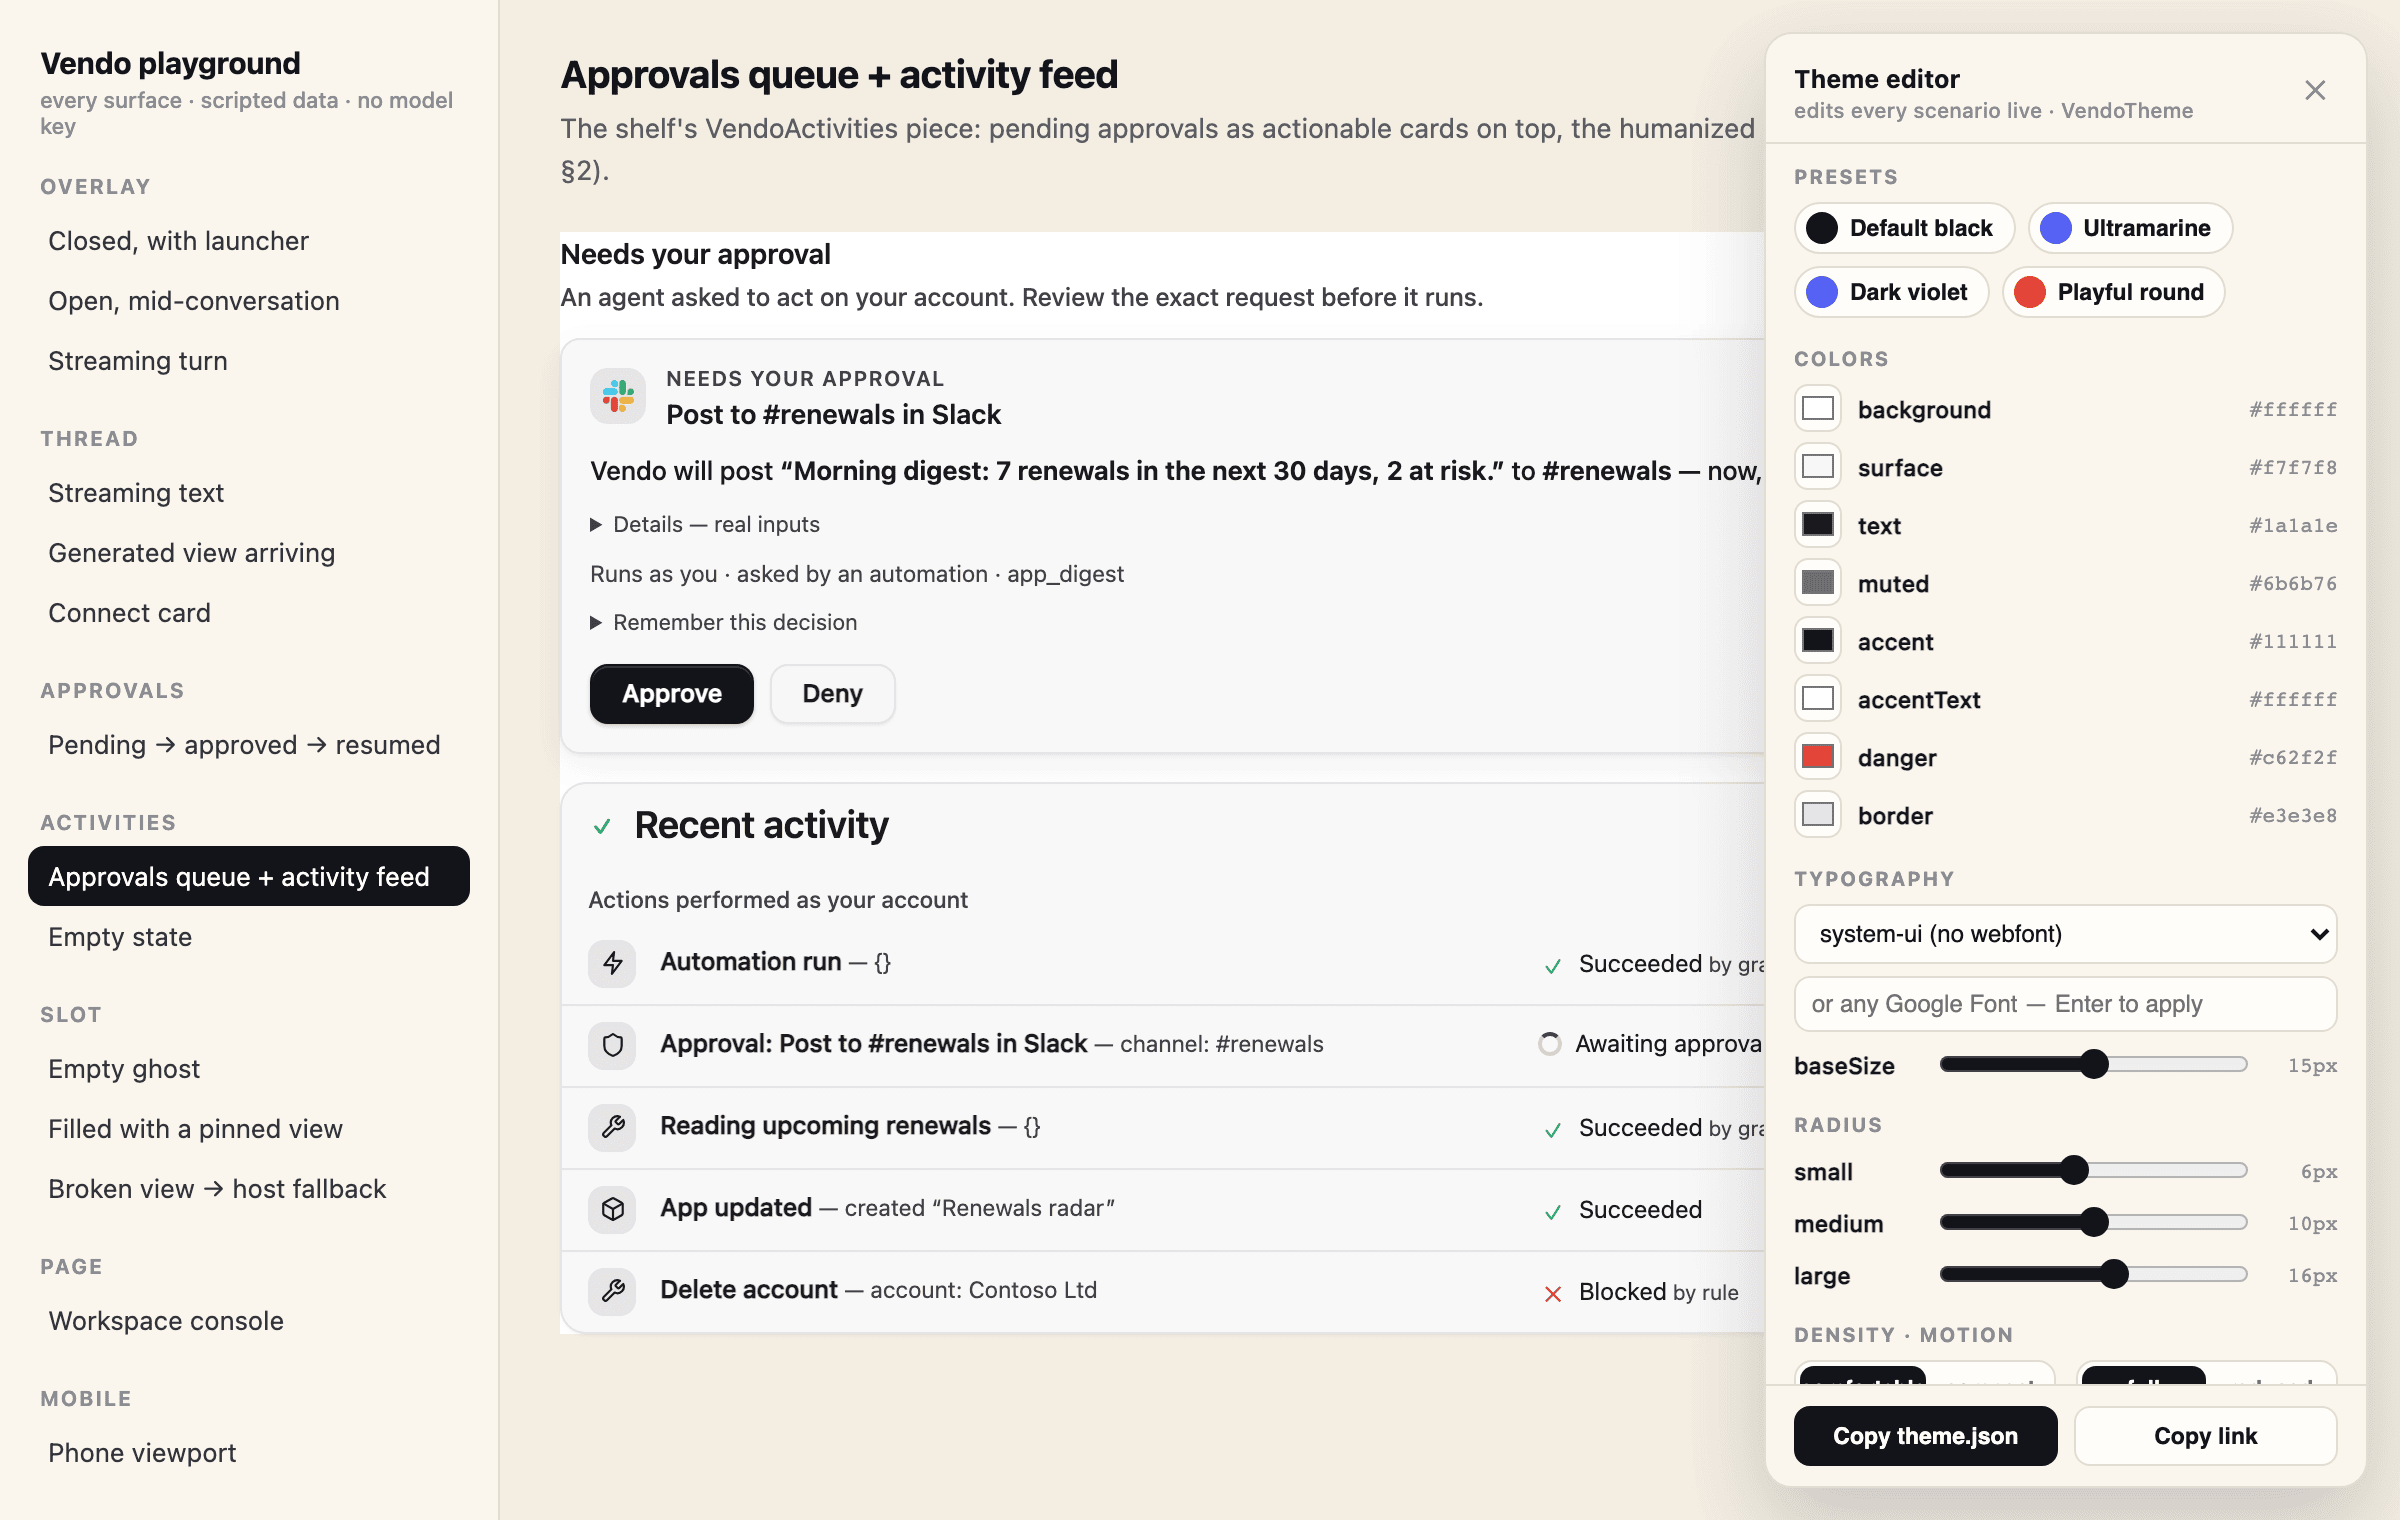Click the baseSize slider handle

(x=2094, y=1065)
